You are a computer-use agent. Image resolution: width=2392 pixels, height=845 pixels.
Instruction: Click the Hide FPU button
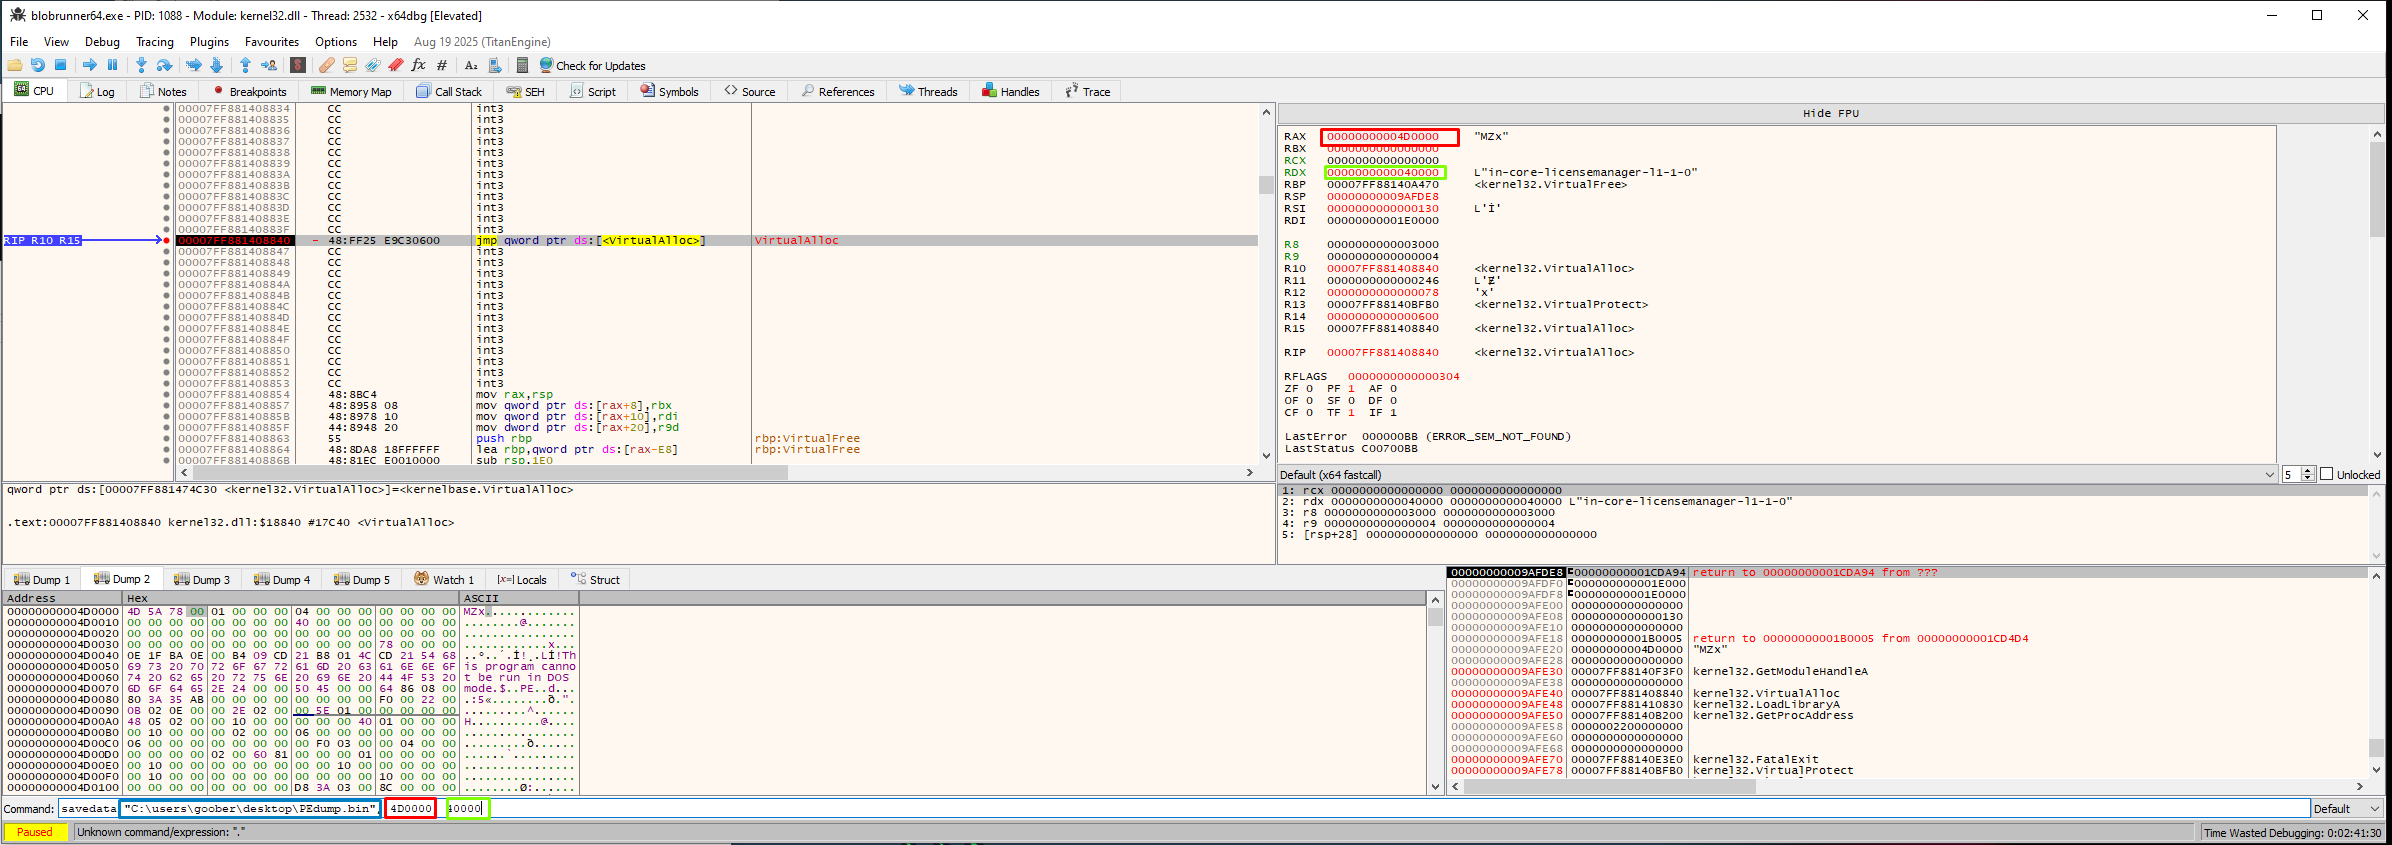(x=1831, y=113)
